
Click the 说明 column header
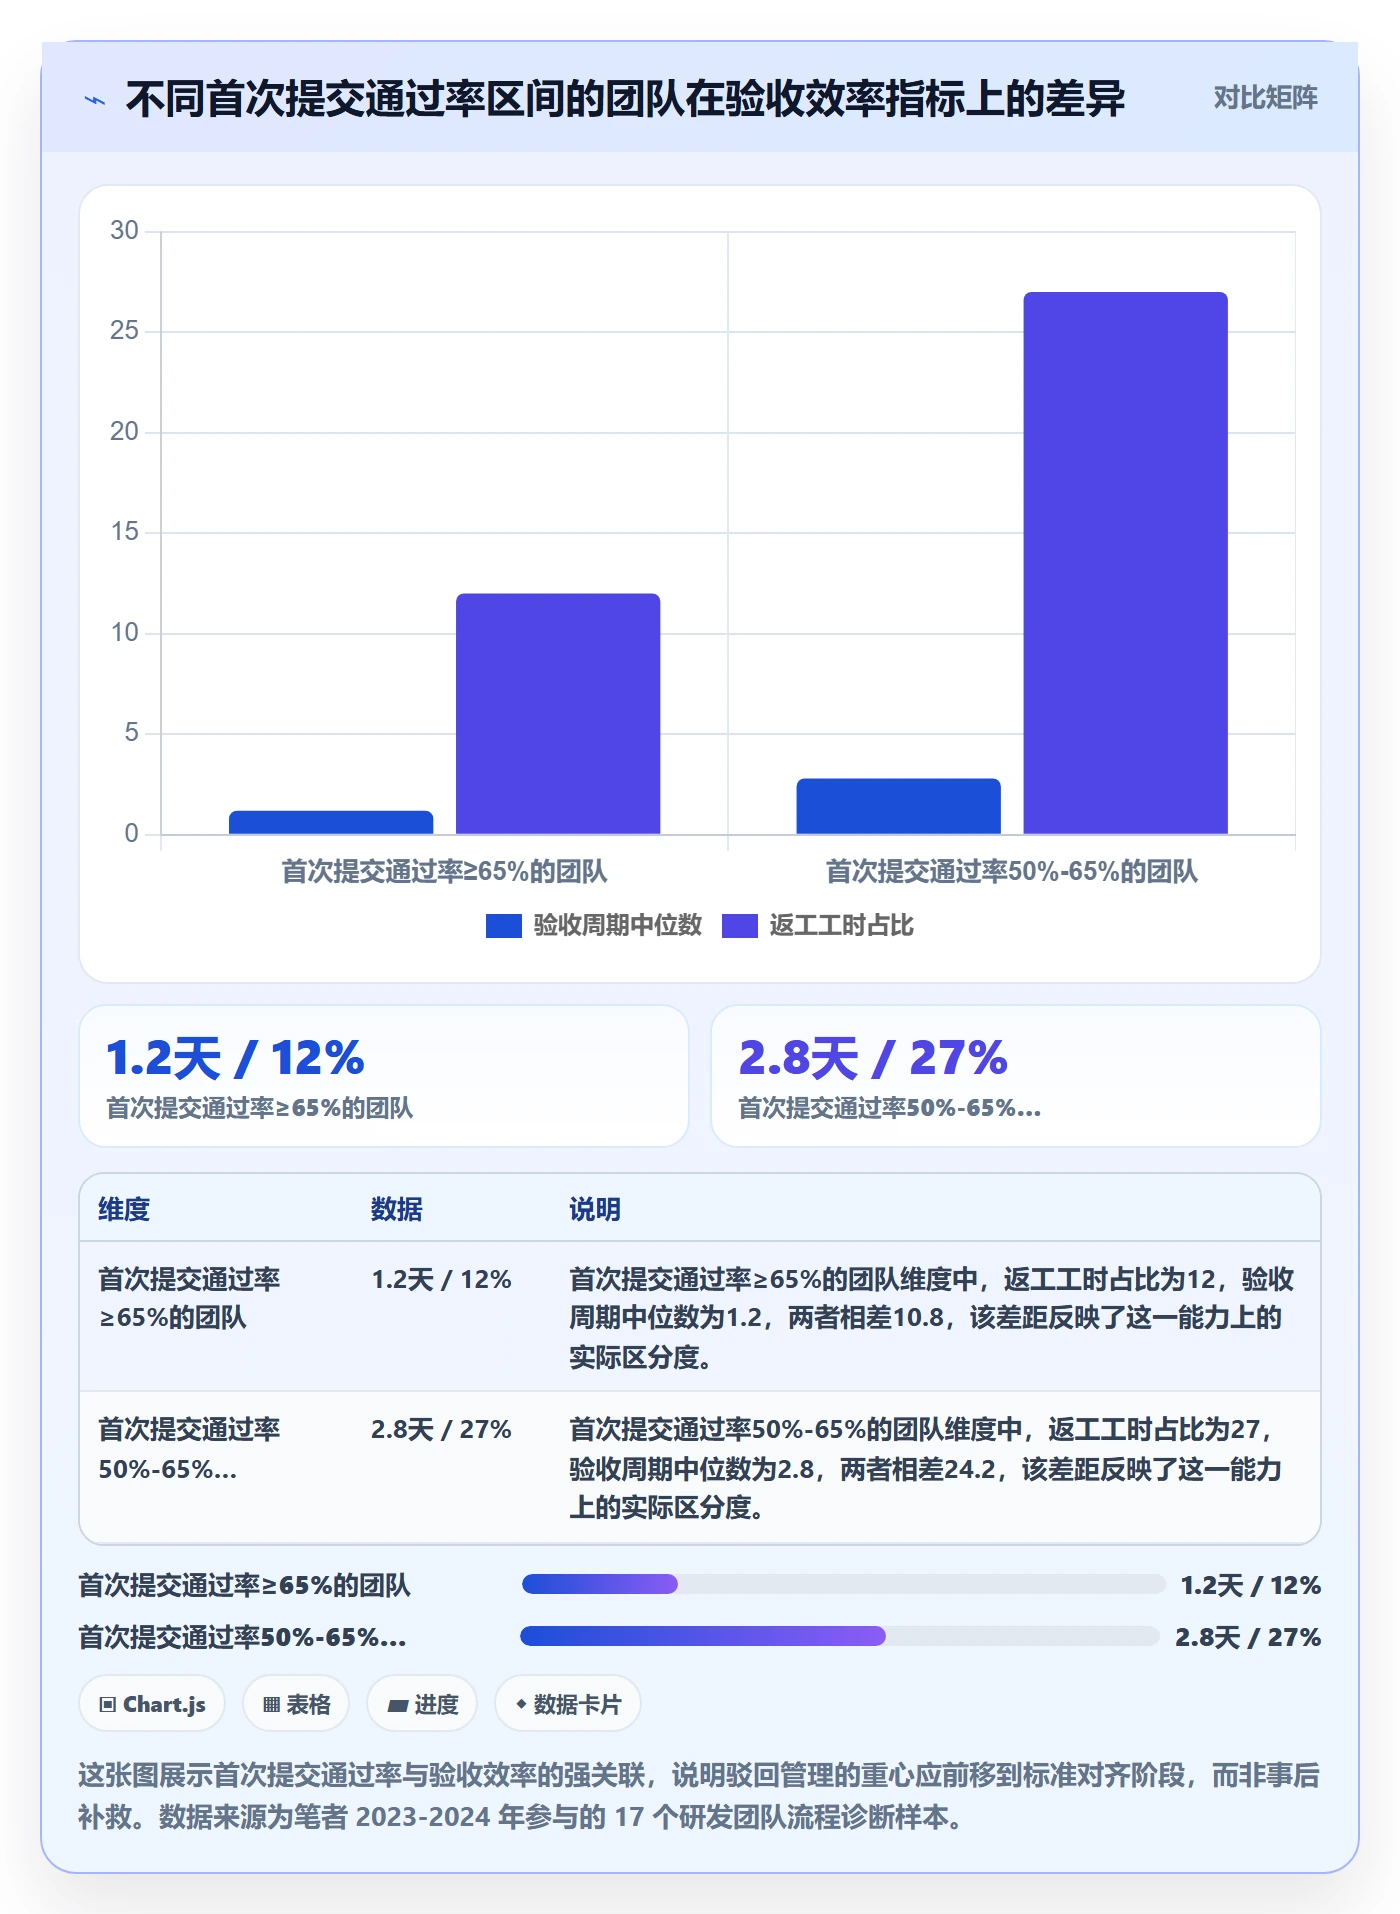click(x=595, y=1209)
